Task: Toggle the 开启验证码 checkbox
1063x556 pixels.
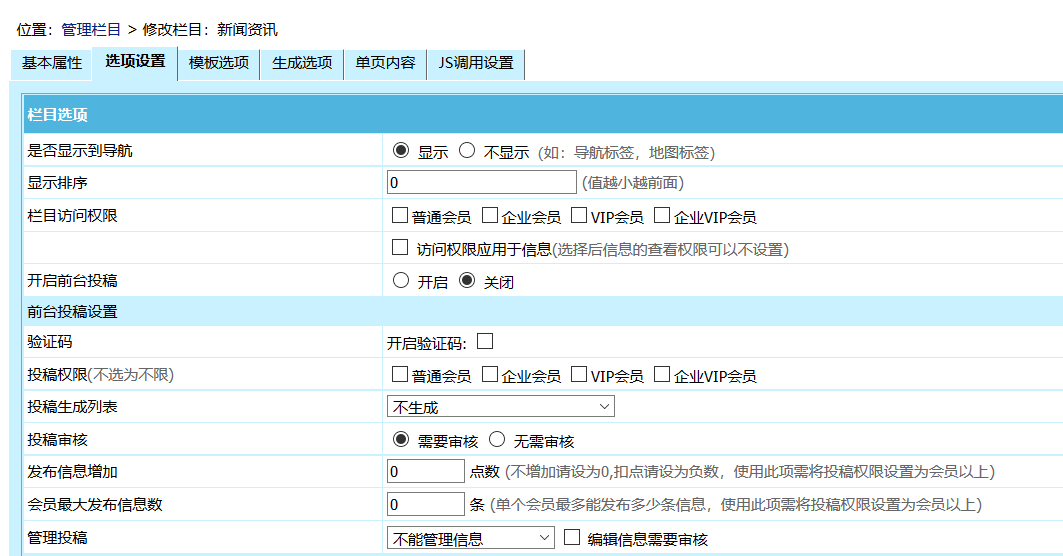Action: pos(485,341)
